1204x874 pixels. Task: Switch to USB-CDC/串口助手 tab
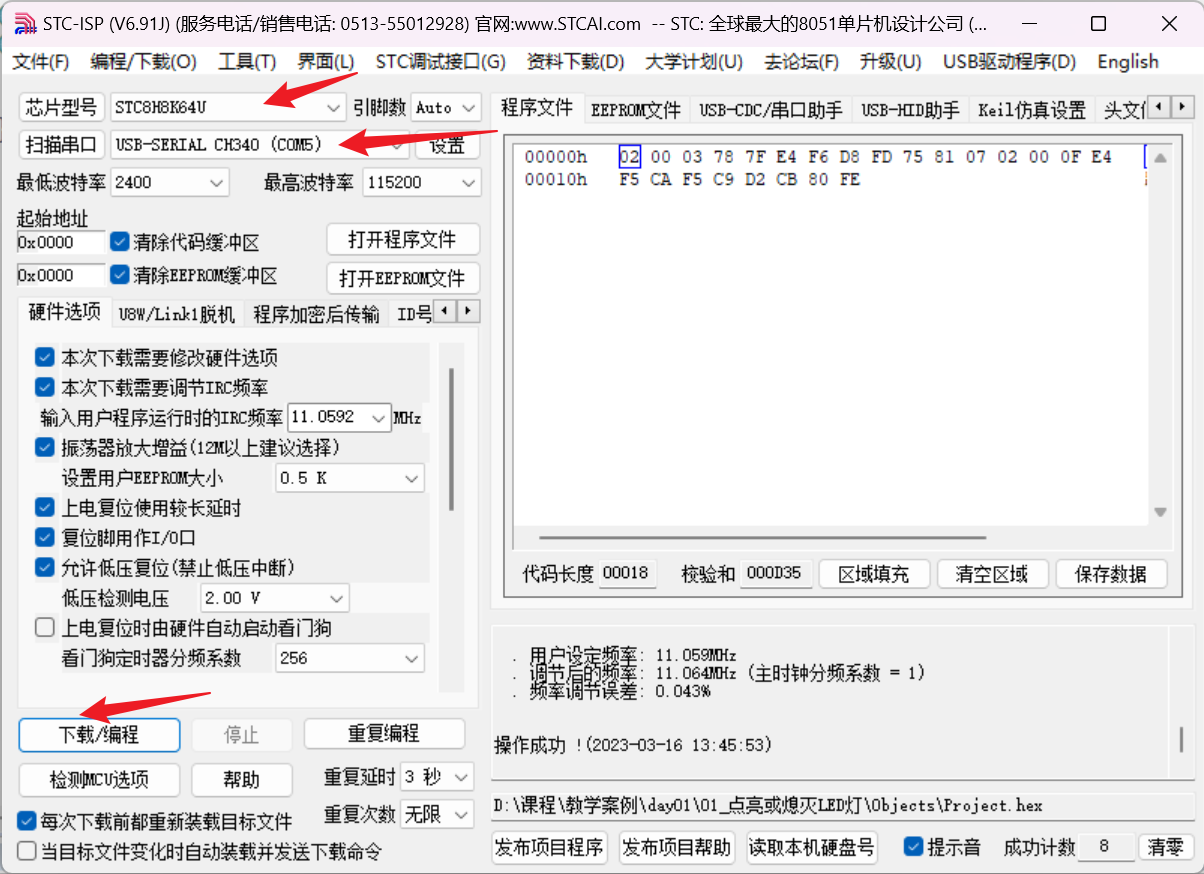click(x=770, y=109)
